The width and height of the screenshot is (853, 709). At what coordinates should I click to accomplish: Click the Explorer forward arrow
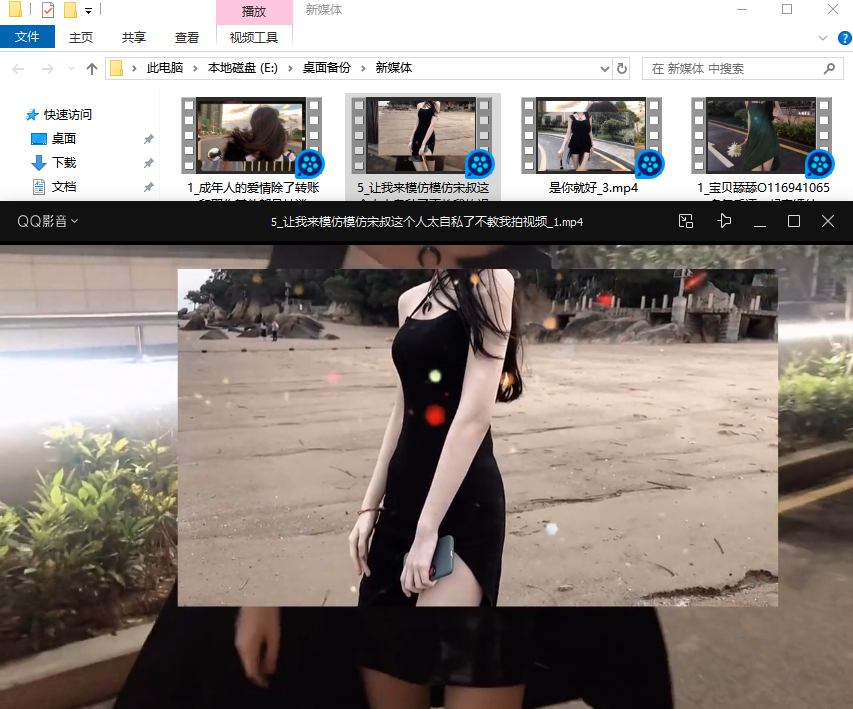[x=48, y=69]
